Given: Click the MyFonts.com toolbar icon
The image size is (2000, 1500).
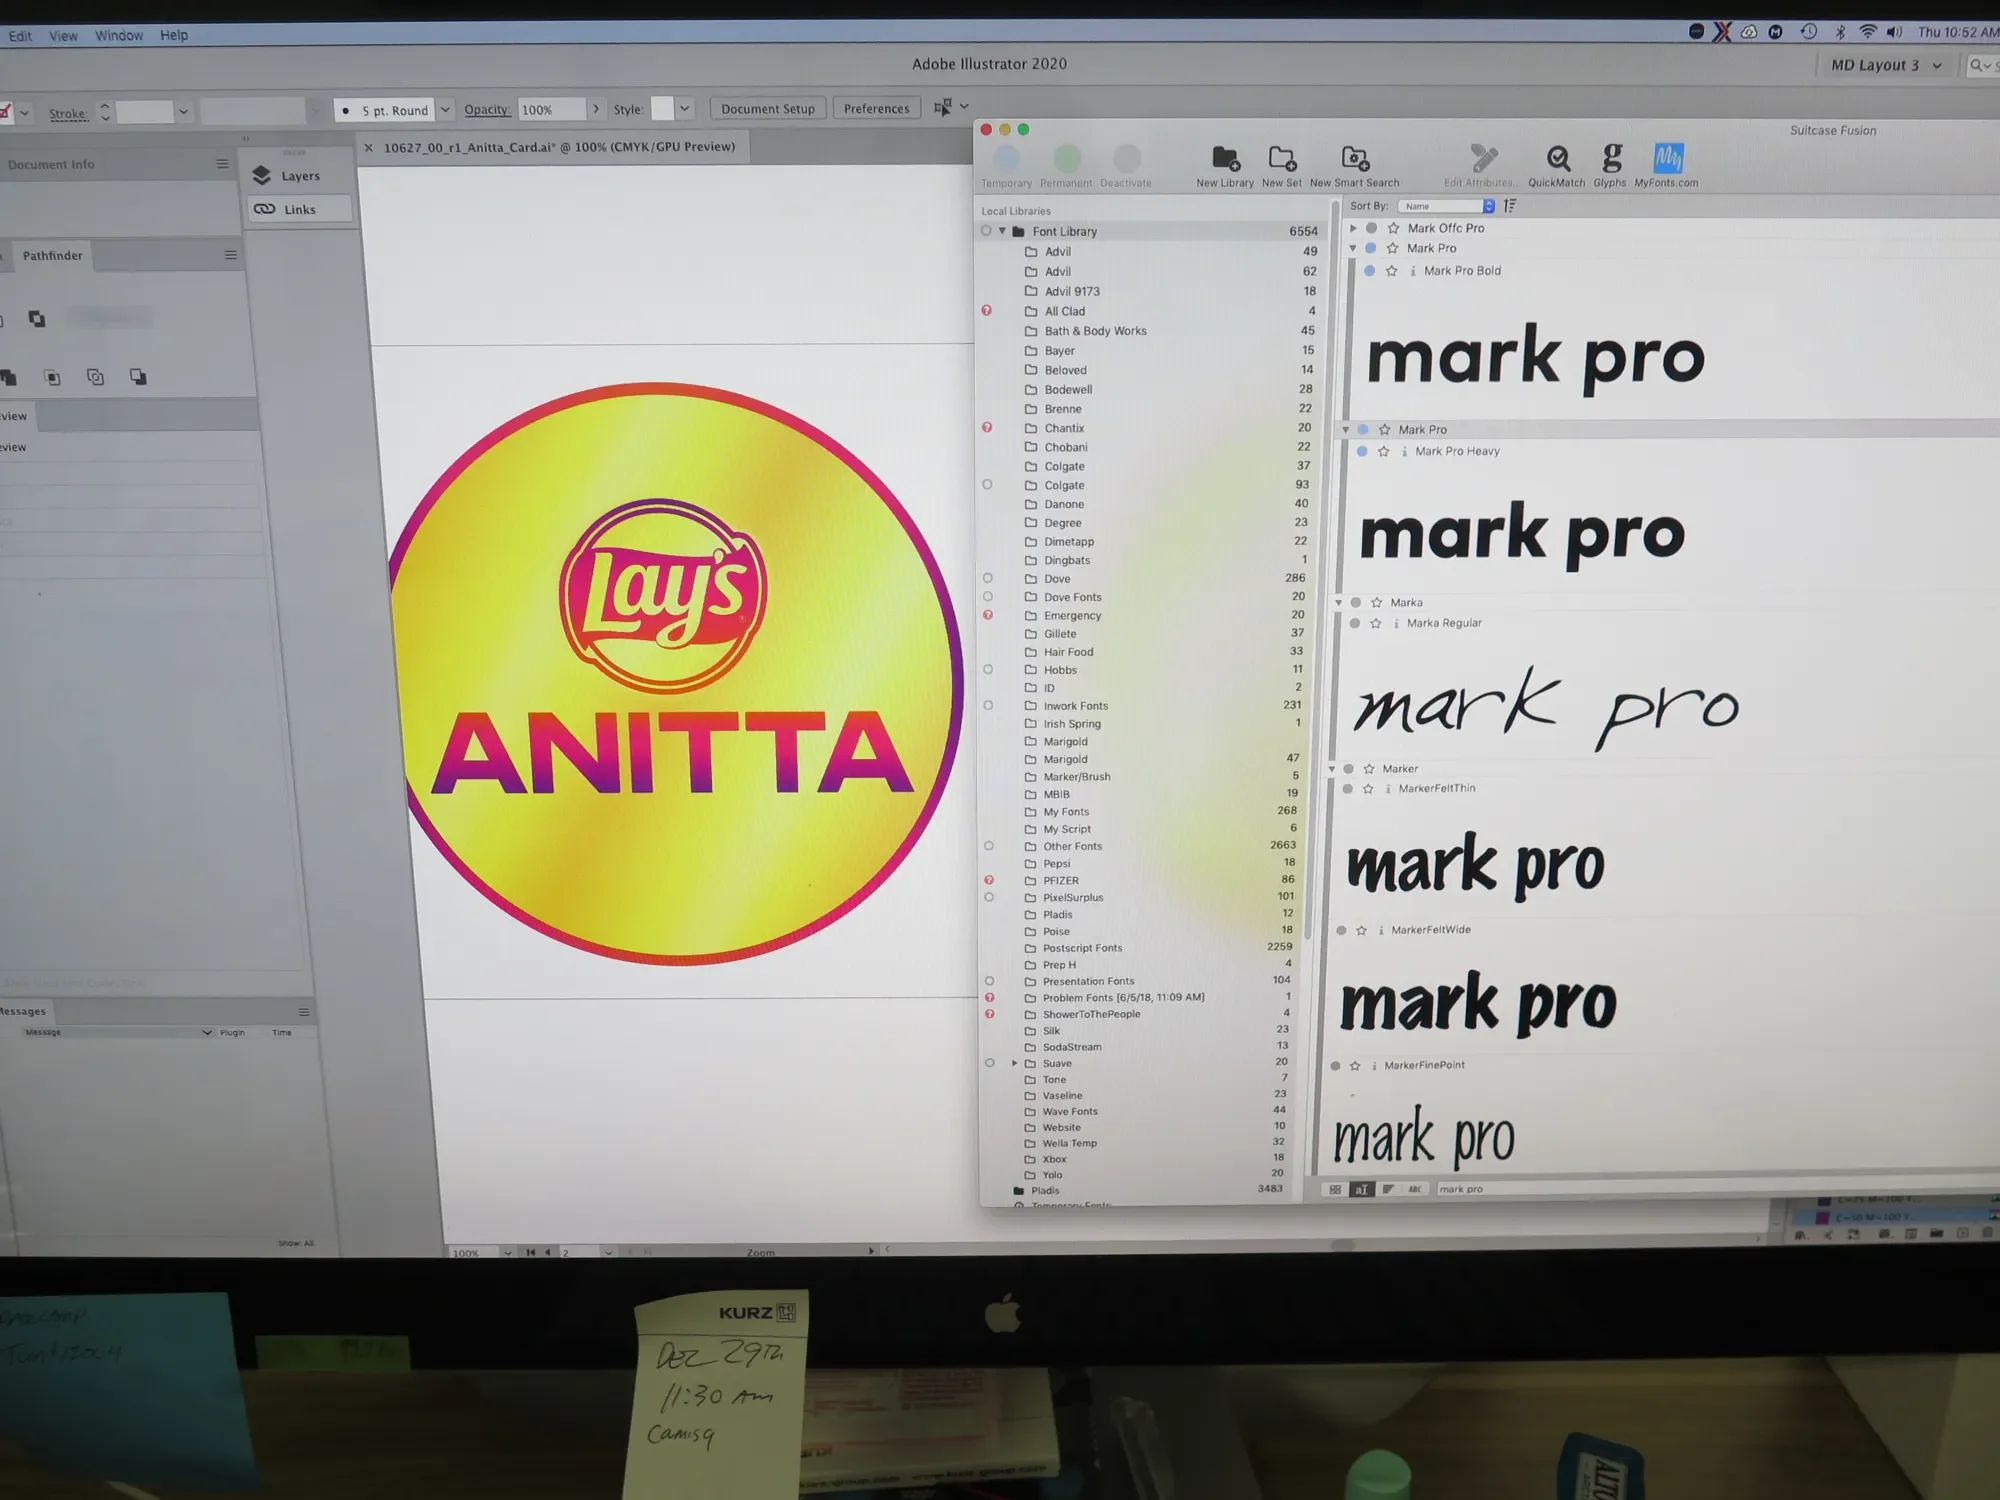Looking at the screenshot, I should tap(1667, 158).
